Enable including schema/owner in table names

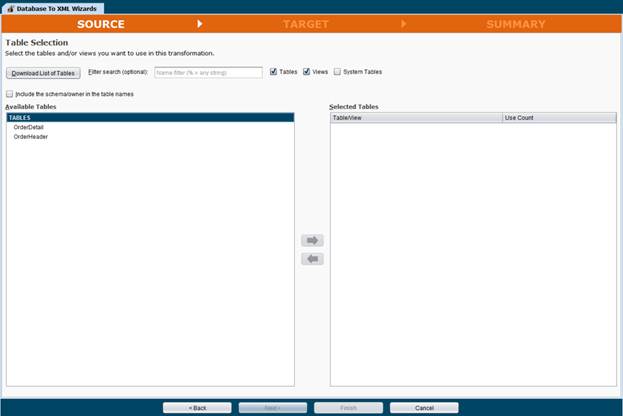click(10, 94)
